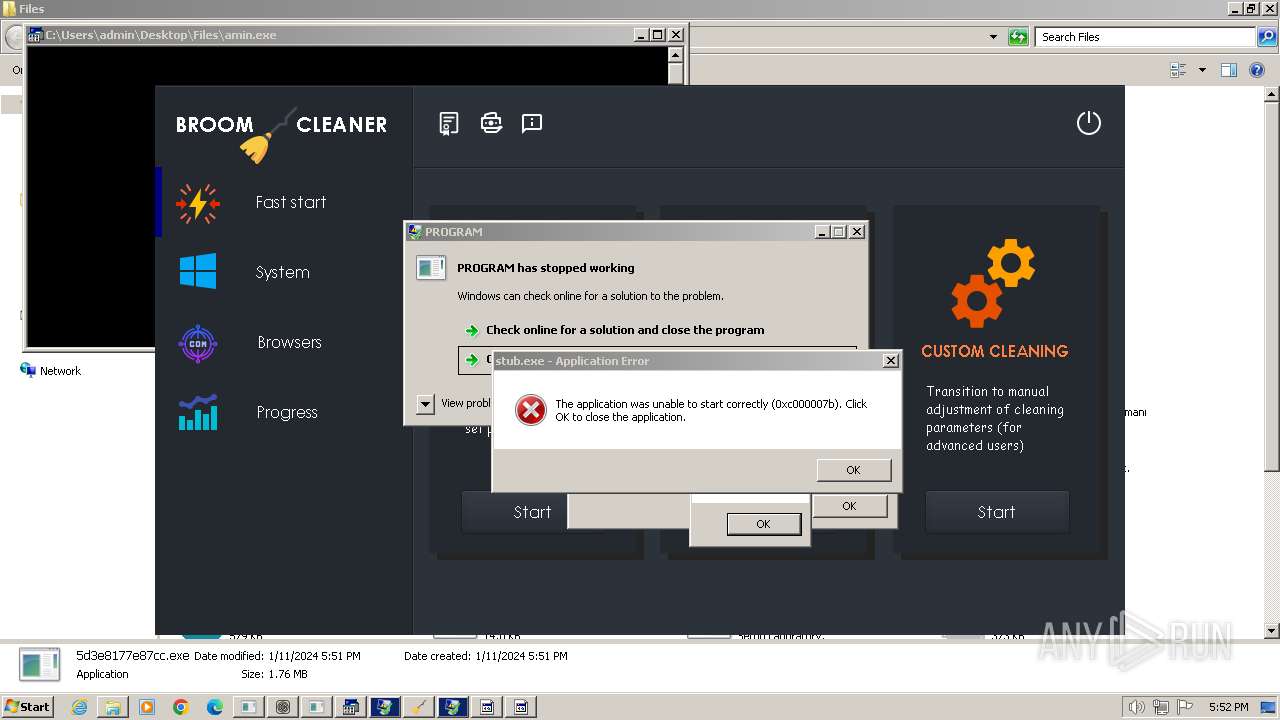Open Explorer help icon

[x=1257, y=70]
